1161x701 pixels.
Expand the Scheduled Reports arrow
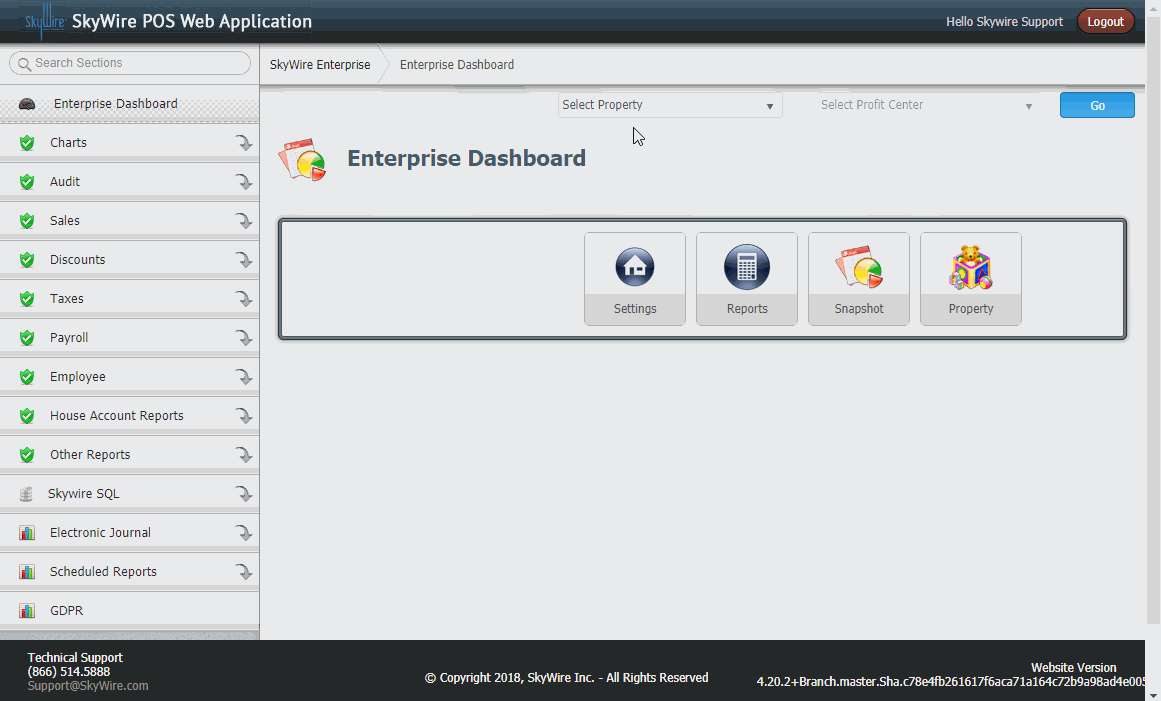244,571
